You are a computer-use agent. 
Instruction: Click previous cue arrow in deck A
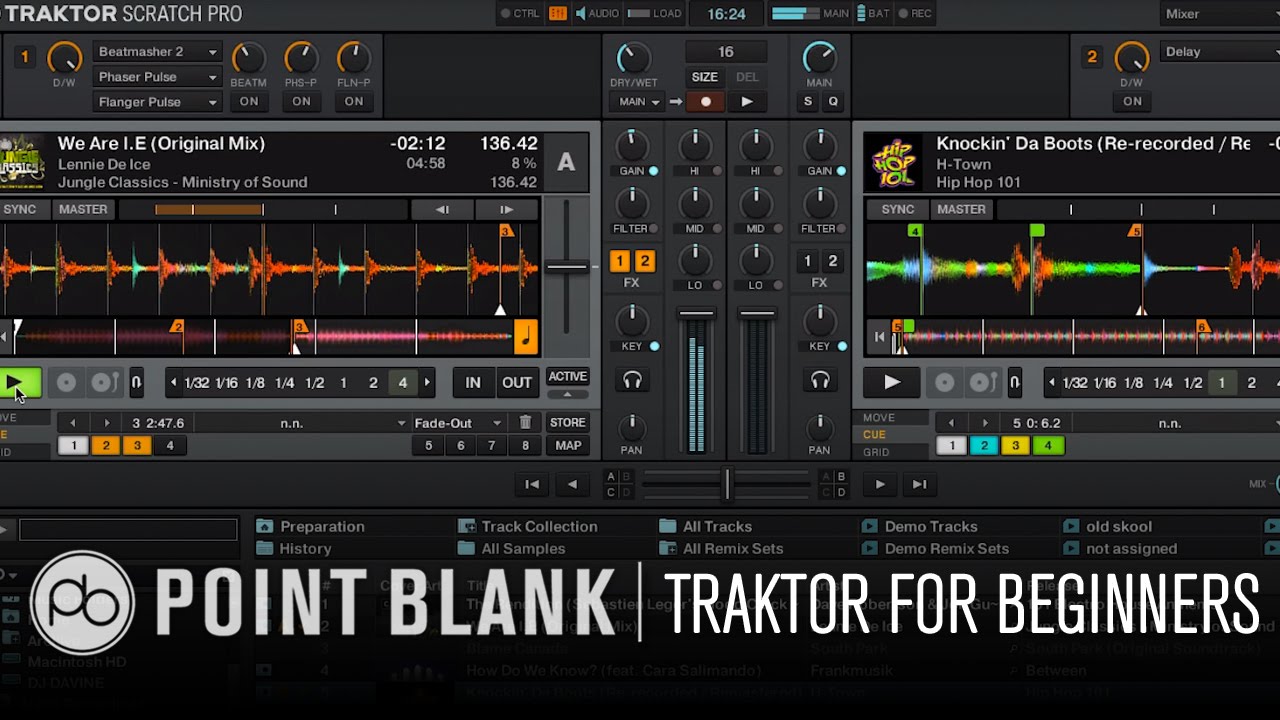click(x=71, y=423)
